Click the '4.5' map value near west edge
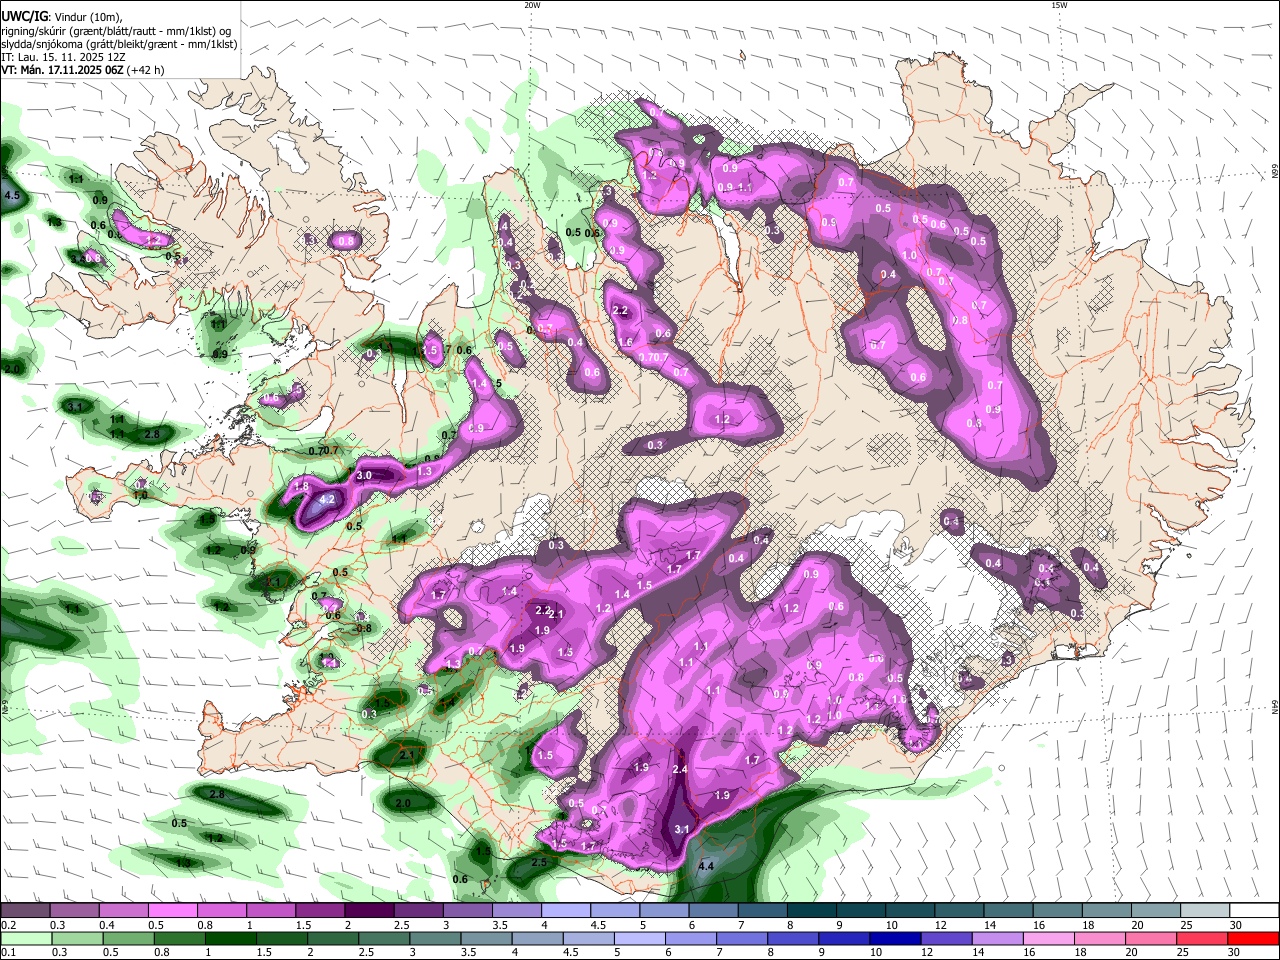 (x=12, y=196)
